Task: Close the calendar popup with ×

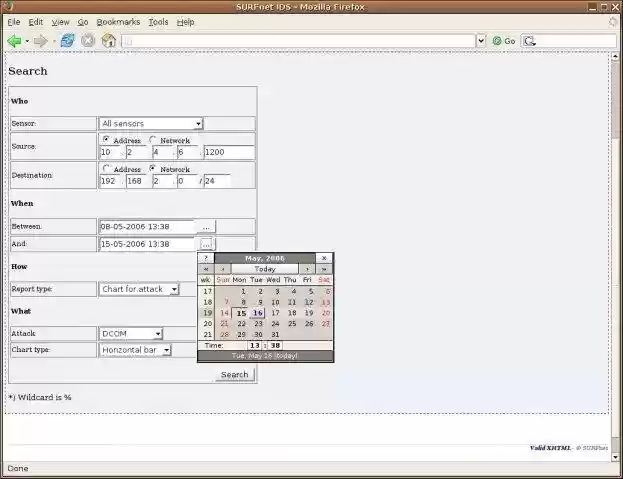Action: pos(324,258)
